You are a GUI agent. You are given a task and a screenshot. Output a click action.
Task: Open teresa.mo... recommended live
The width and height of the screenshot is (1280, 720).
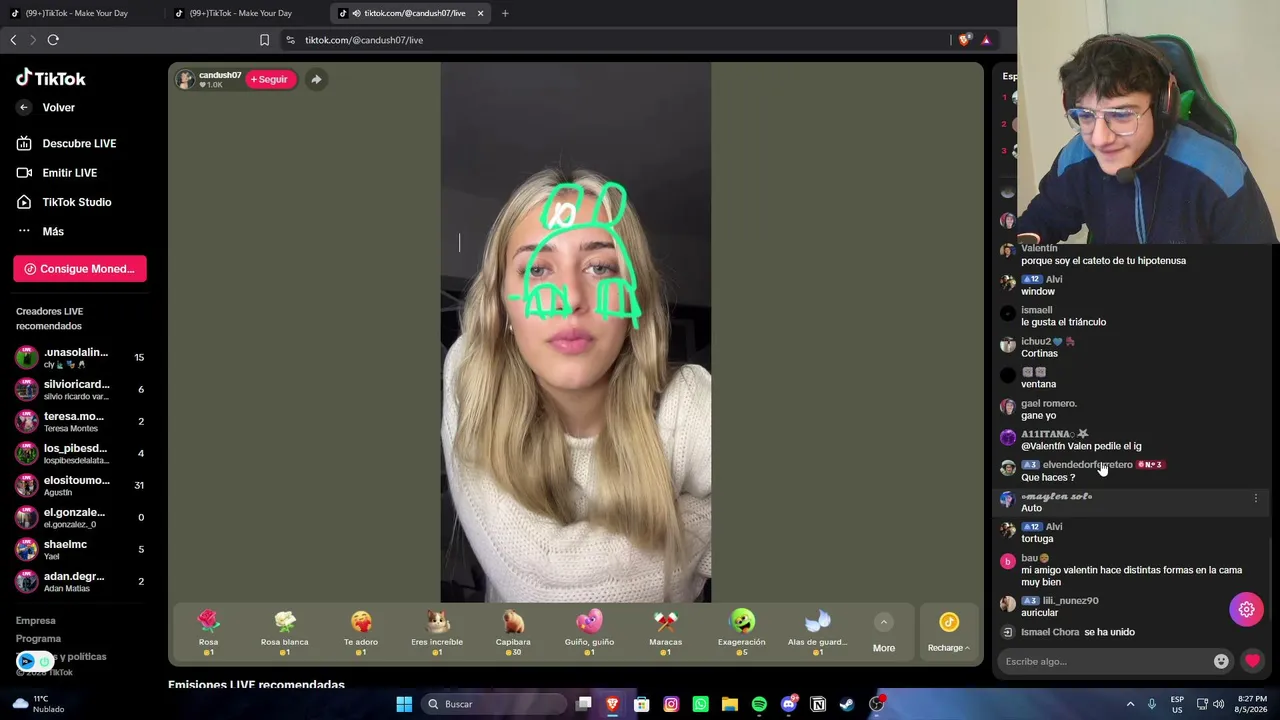[80, 422]
